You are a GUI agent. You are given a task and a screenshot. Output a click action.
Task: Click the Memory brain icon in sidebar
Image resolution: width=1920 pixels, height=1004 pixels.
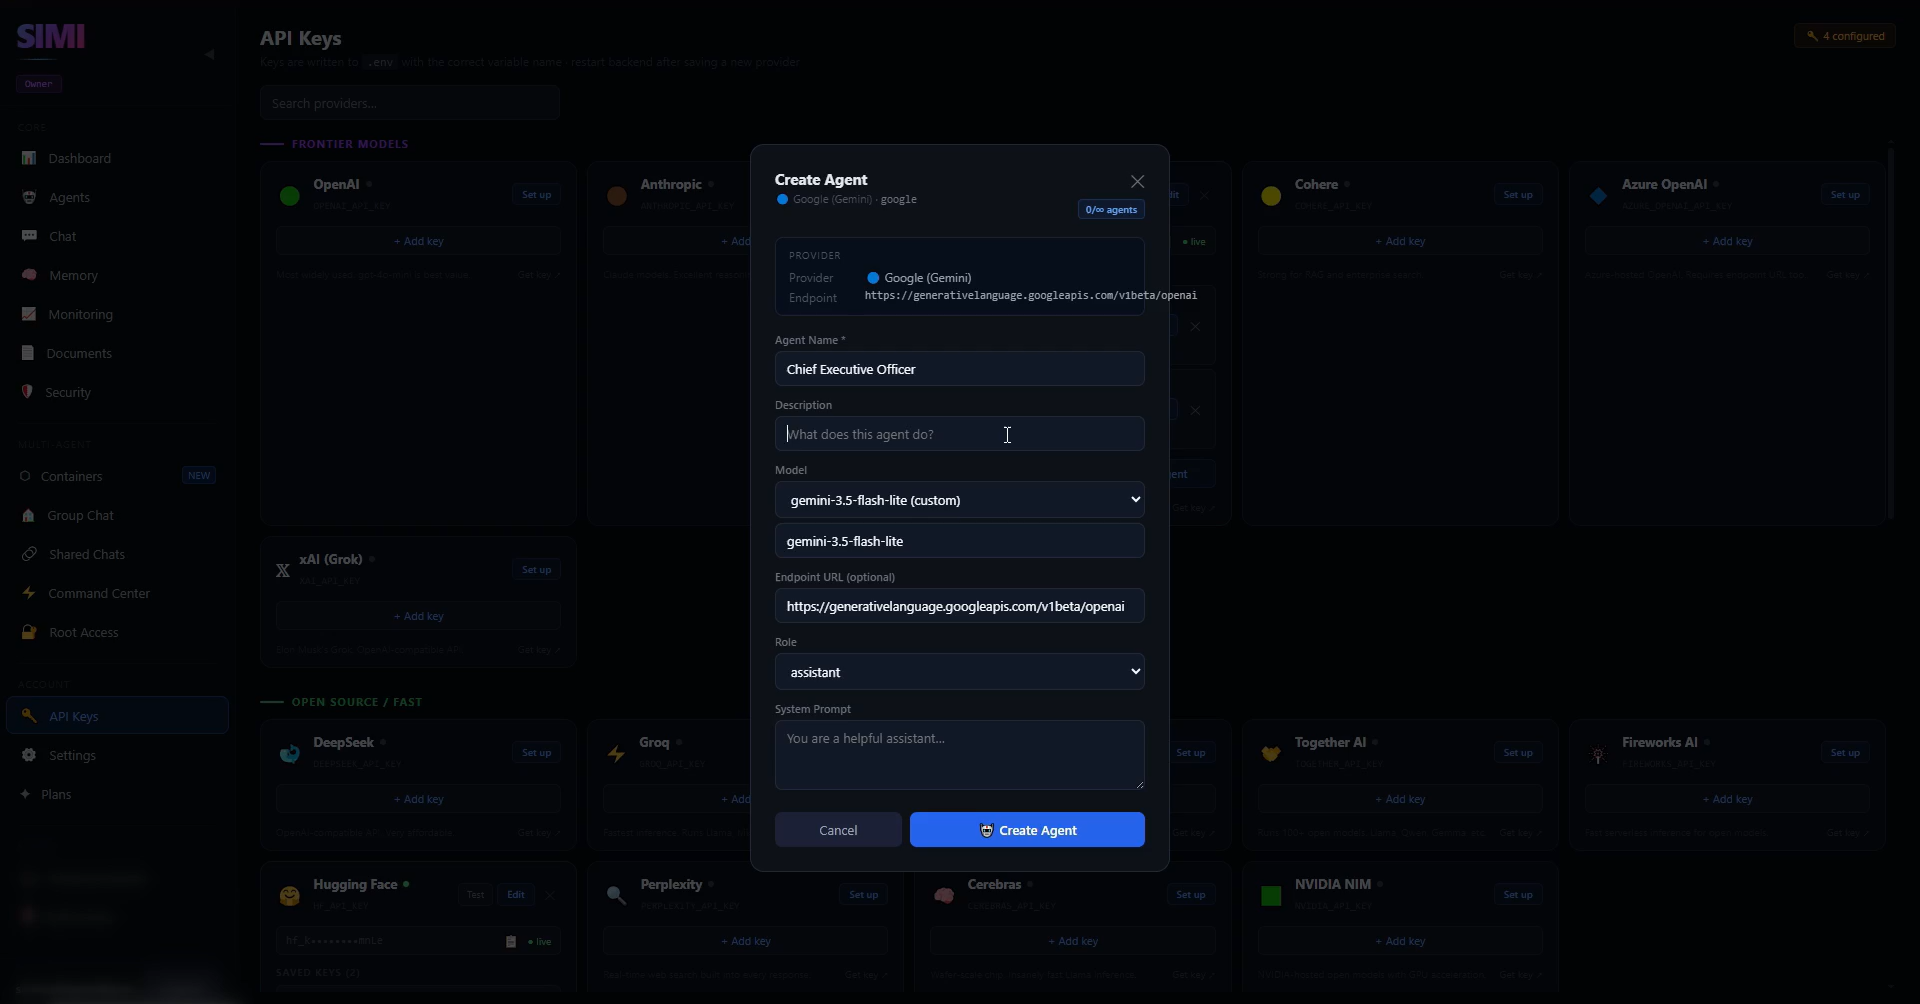pos(29,275)
